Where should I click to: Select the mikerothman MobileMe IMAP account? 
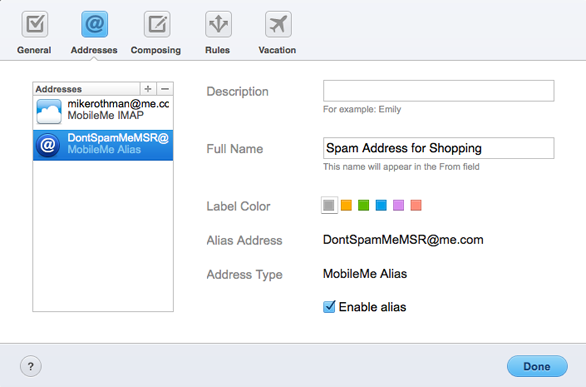[103, 111]
